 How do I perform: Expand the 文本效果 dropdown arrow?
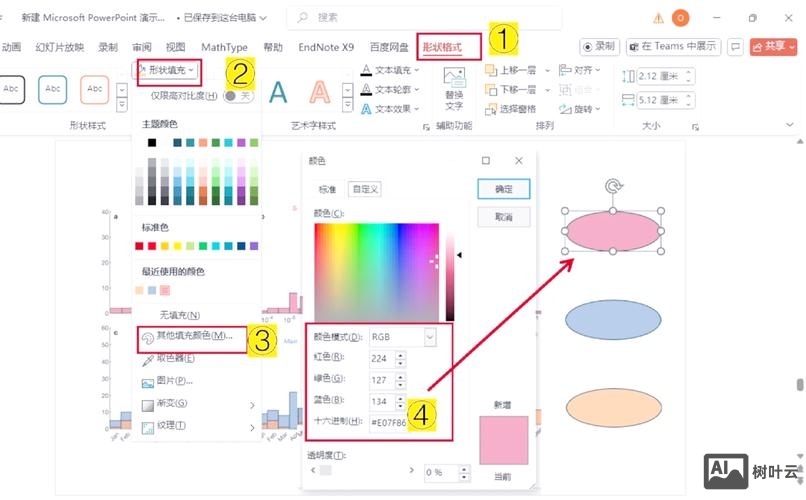click(x=417, y=109)
